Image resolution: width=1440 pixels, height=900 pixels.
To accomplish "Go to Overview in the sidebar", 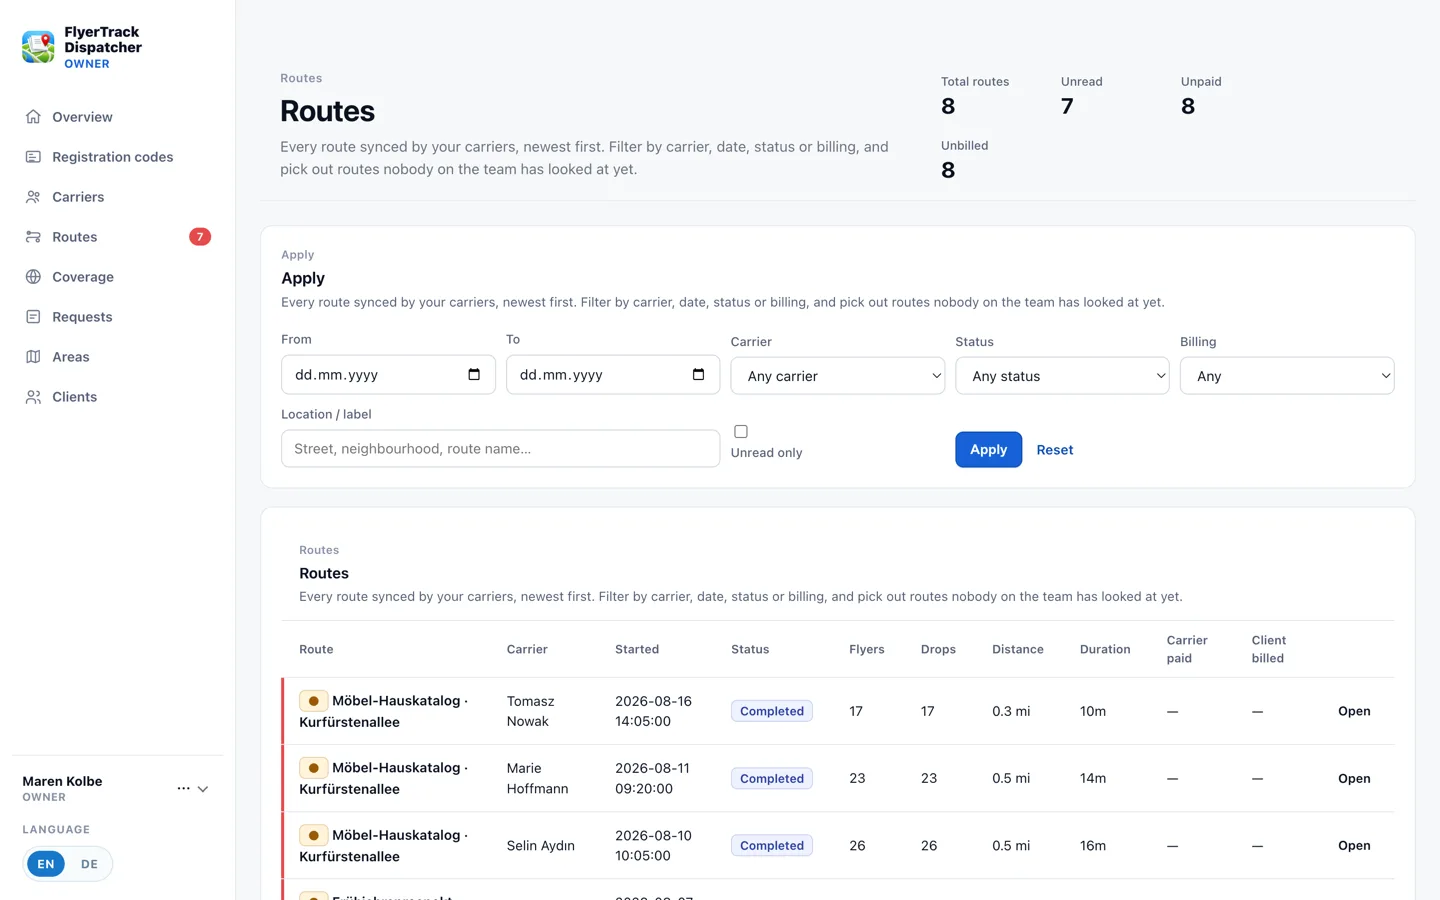I will (x=118, y=117).
